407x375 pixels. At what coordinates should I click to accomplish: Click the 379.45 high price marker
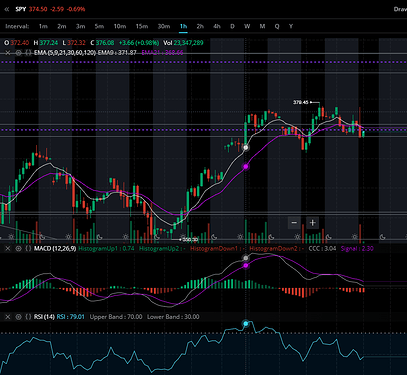(301, 102)
